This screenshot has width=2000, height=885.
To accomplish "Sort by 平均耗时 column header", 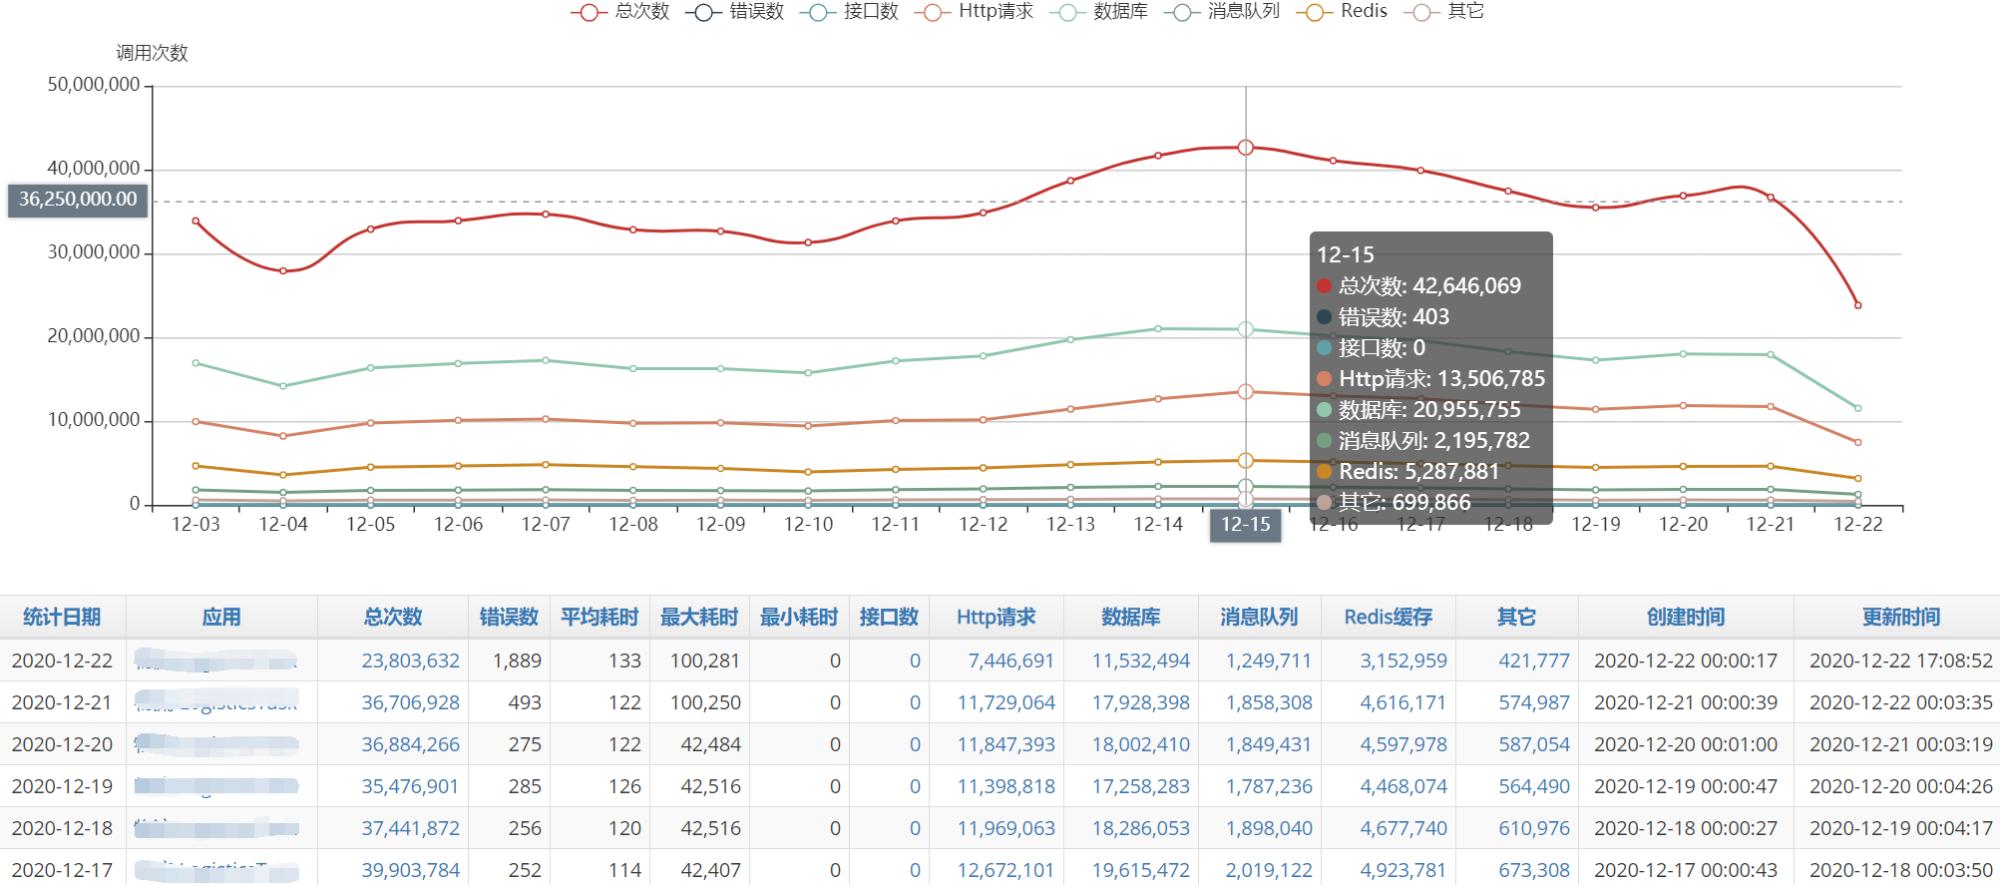I will click(598, 617).
